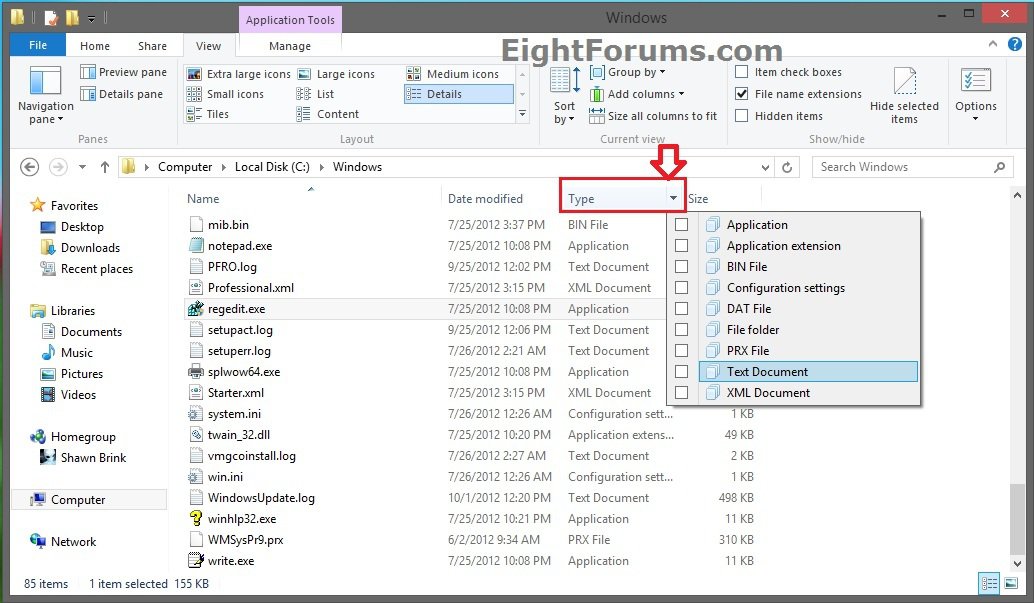
Task: Click the Hide selected items icon
Action: coord(904,96)
